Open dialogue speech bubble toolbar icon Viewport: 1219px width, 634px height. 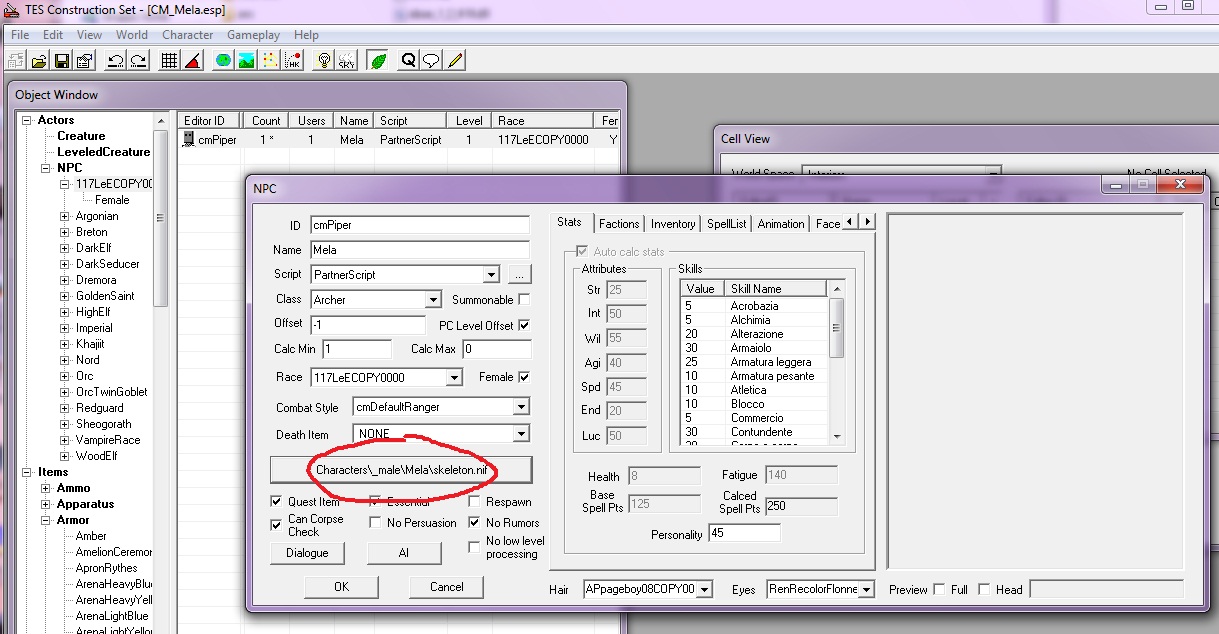431,60
